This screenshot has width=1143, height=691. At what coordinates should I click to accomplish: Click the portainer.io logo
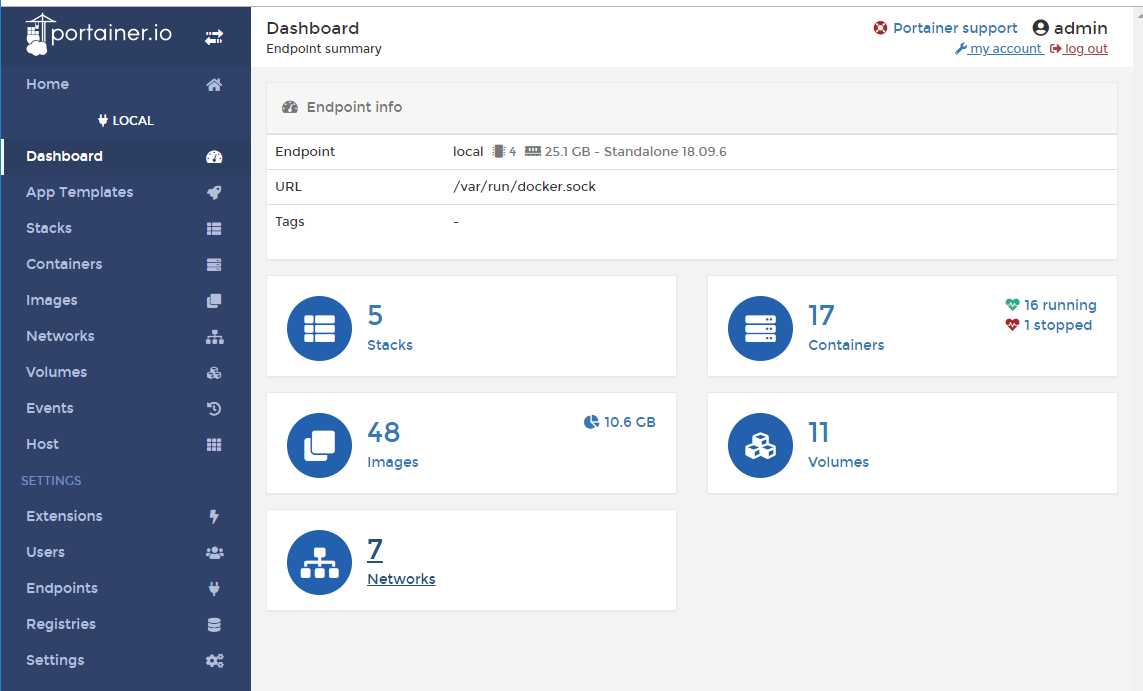(x=99, y=34)
